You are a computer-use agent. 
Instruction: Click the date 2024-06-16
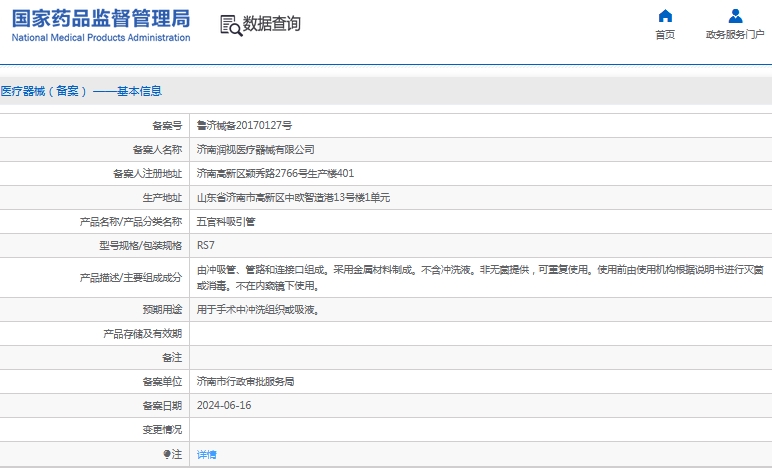224,405
